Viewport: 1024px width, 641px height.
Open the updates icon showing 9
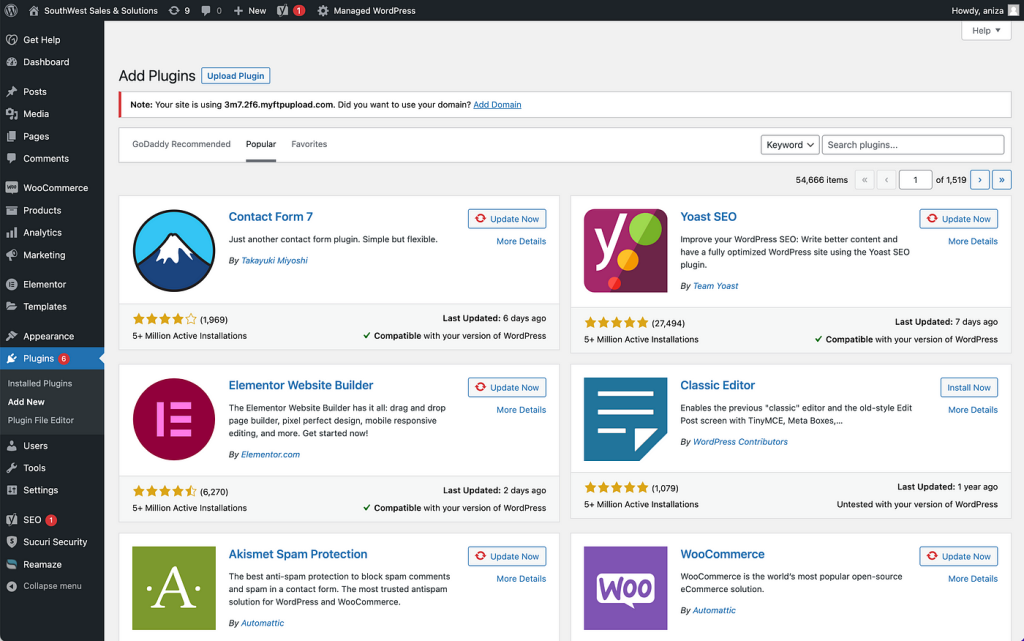click(179, 11)
